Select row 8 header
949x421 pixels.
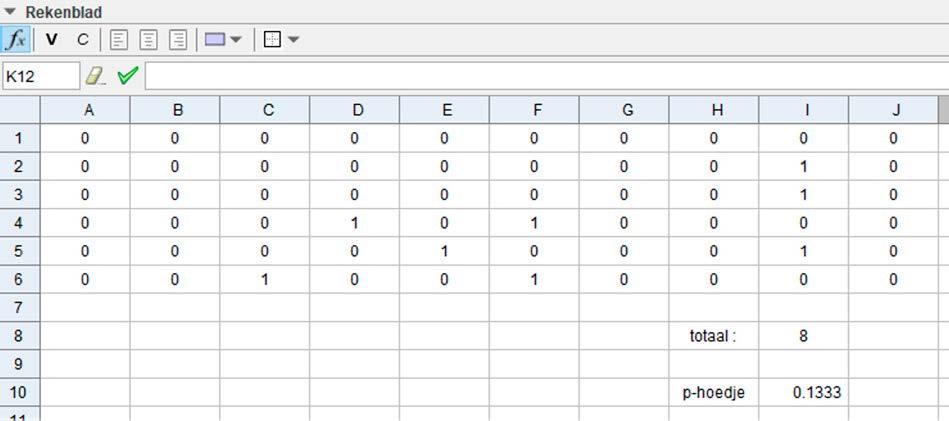pos(19,336)
